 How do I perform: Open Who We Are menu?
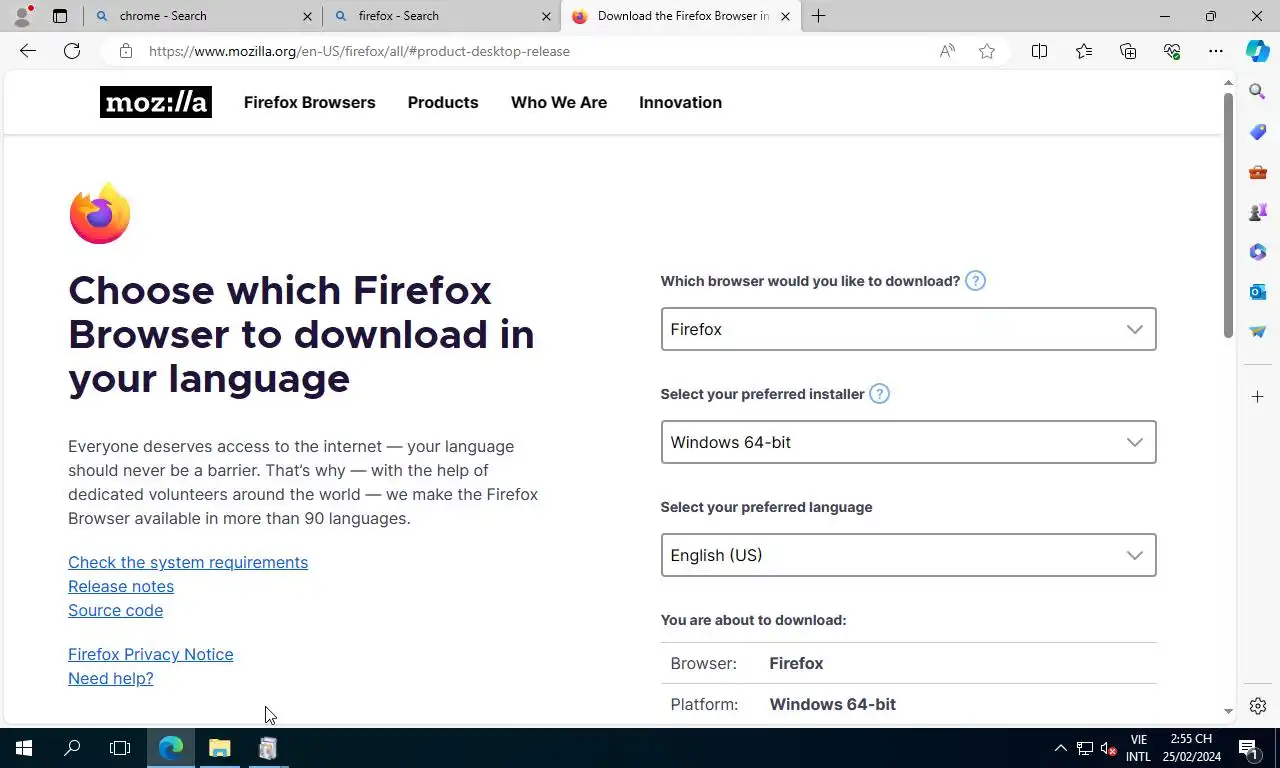pos(559,102)
